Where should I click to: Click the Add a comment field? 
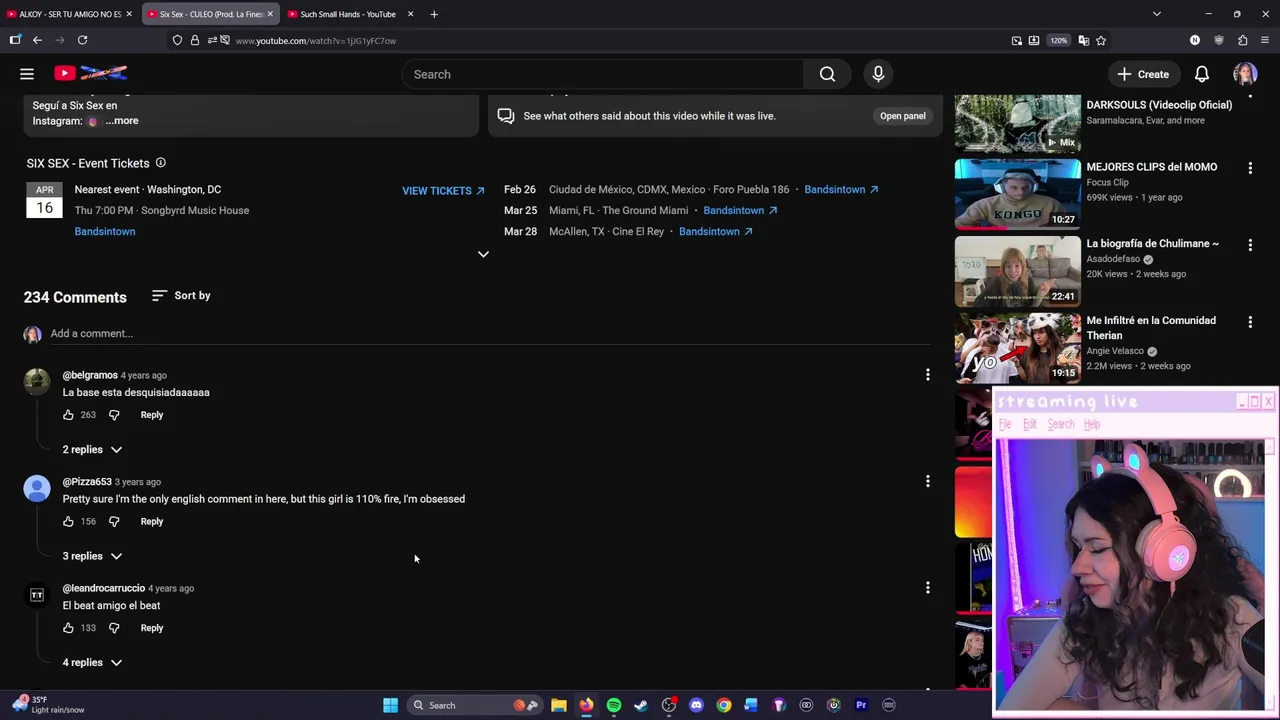[490, 334]
